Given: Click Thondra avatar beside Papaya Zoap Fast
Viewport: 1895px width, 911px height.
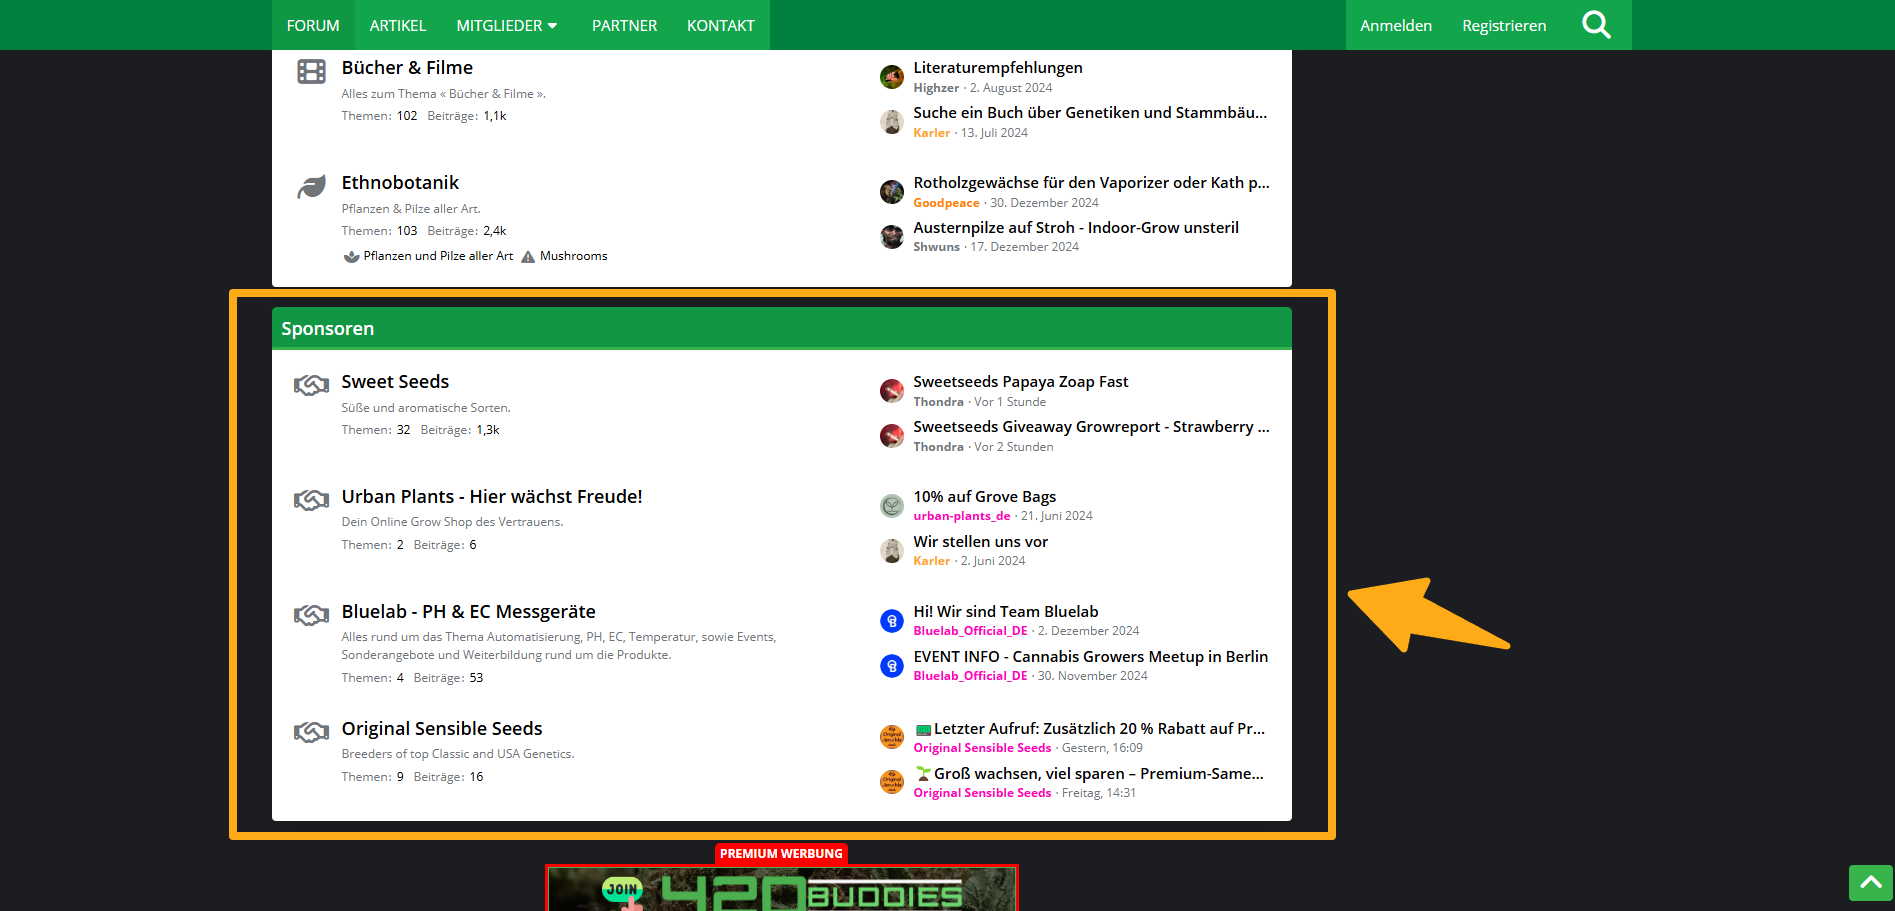Looking at the screenshot, I should pos(892,391).
